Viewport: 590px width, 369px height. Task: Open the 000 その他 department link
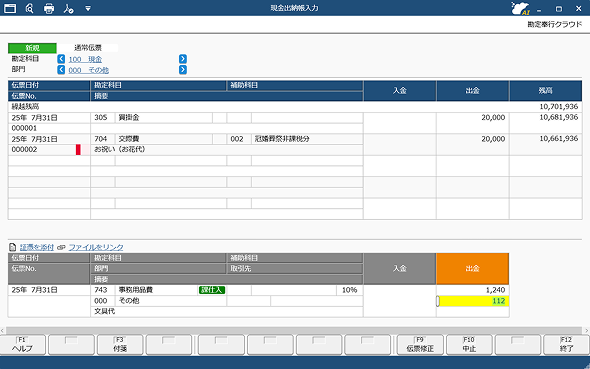click(89, 70)
